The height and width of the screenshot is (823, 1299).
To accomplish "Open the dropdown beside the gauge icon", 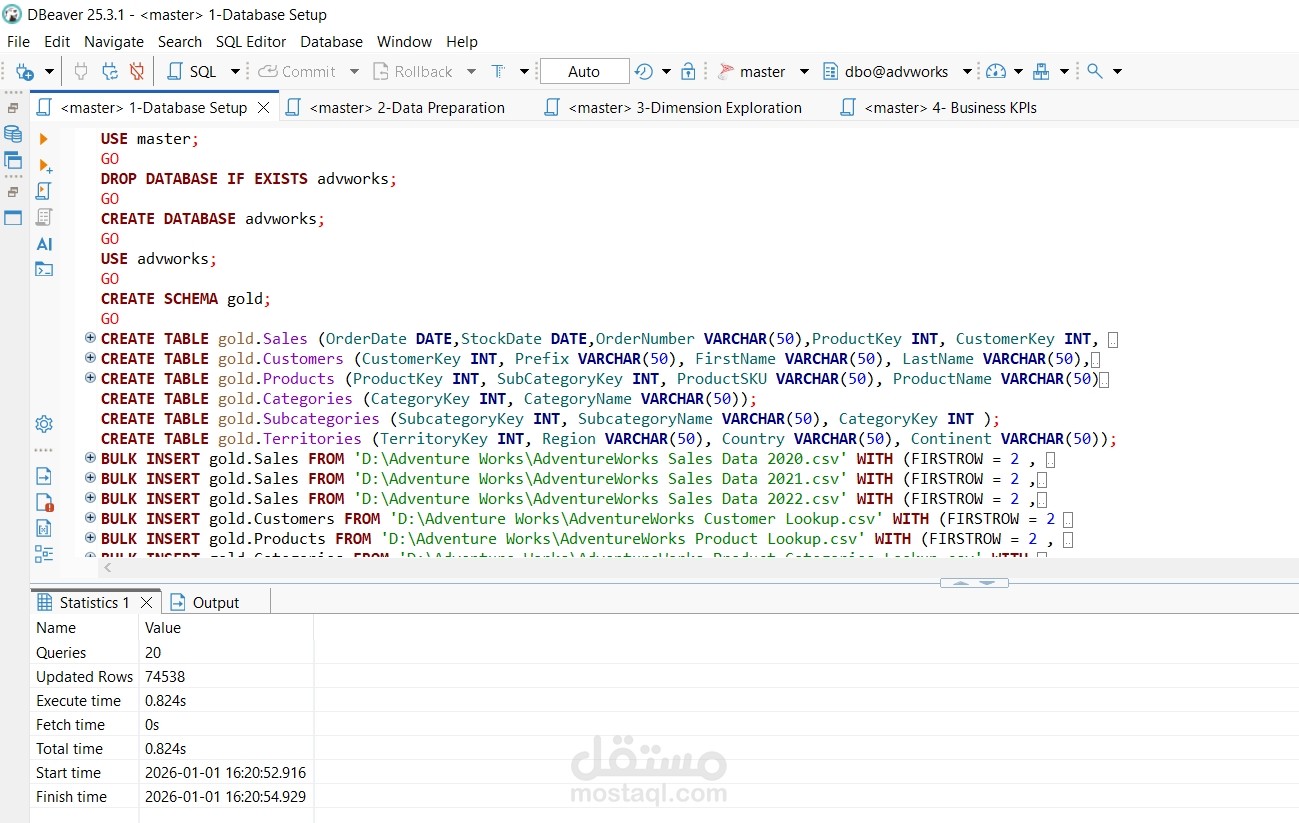I will (1018, 72).
